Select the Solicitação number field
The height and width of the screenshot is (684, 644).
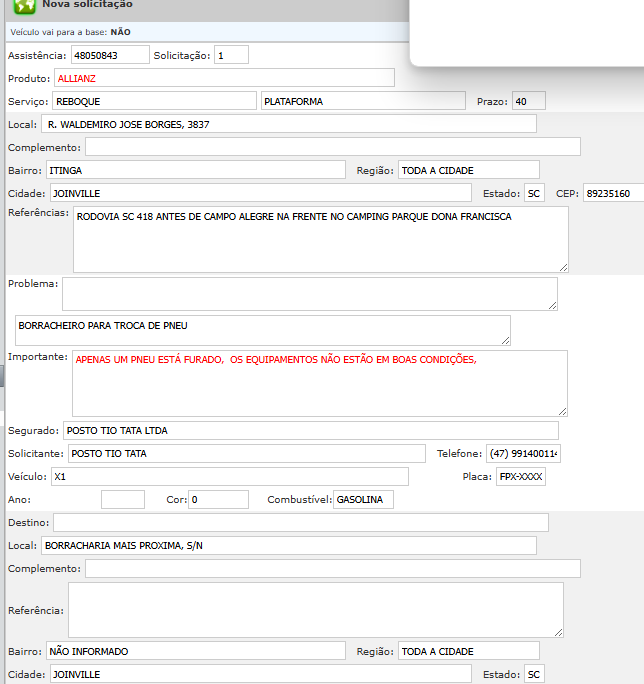232,55
